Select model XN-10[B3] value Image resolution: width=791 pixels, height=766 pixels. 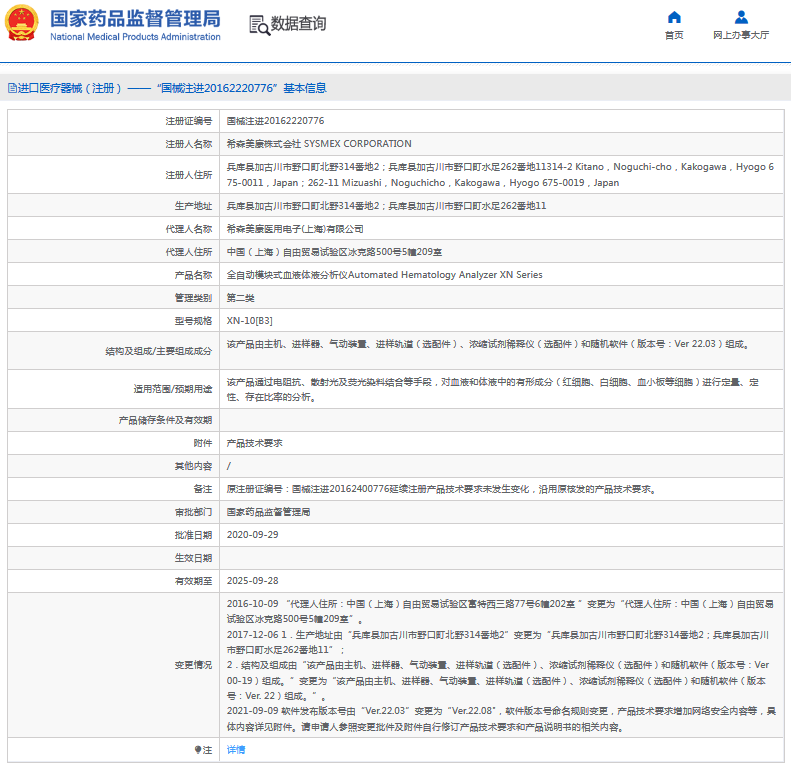[250, 321]
